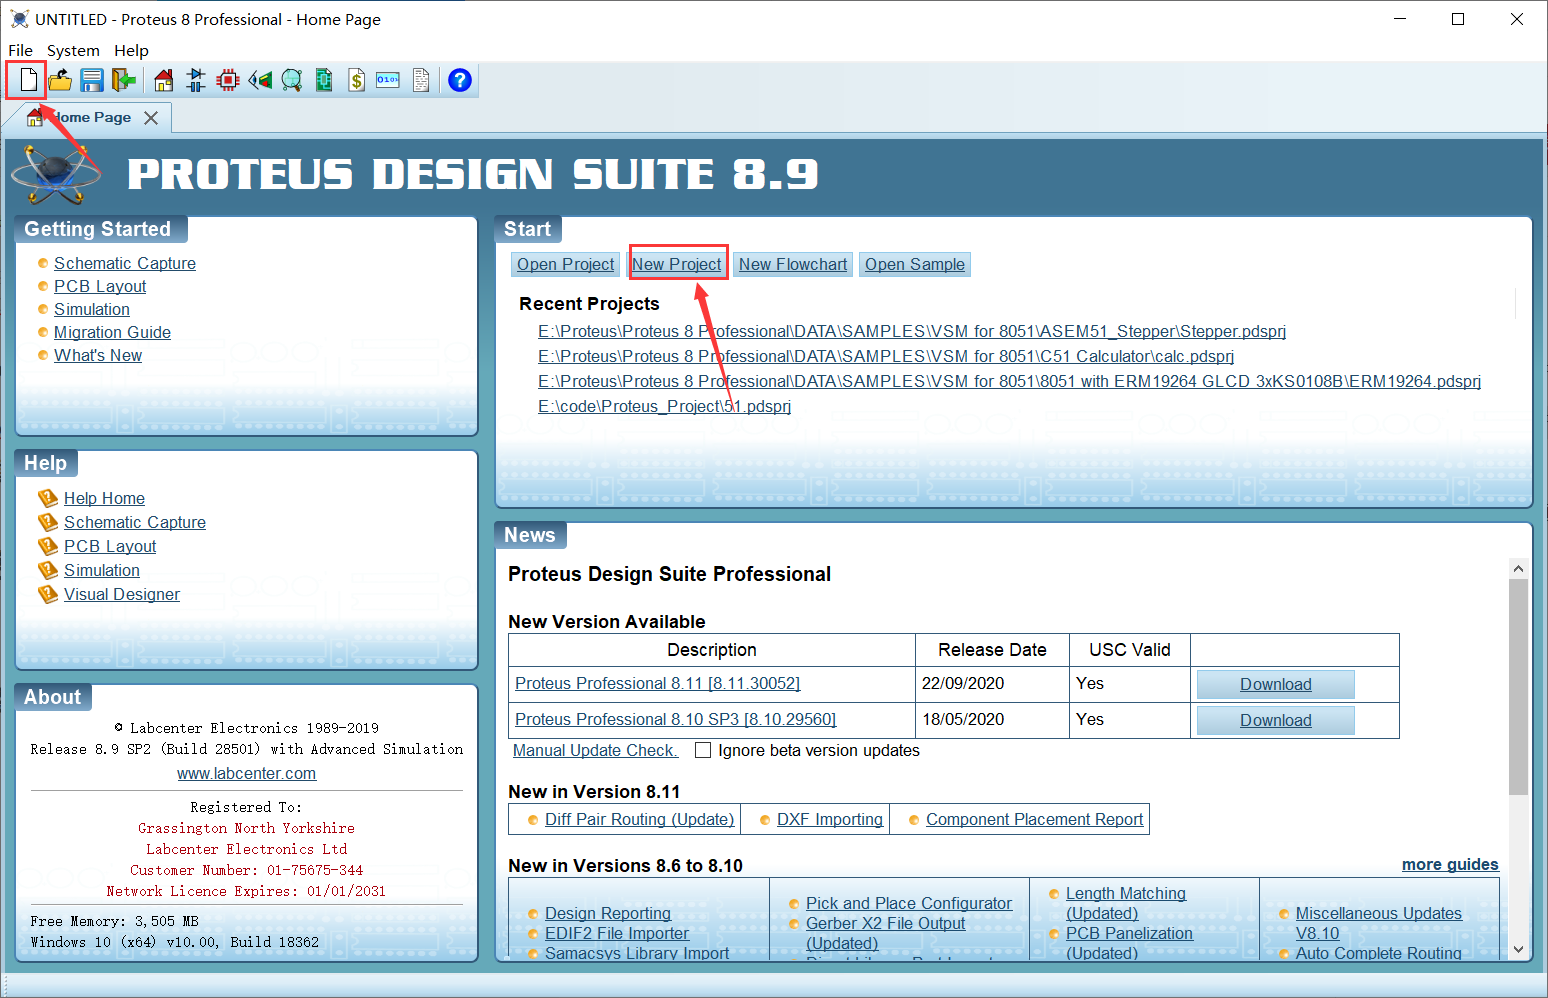
Task: Open the 3D Visualizer toolbar icon
Action: 260,80
